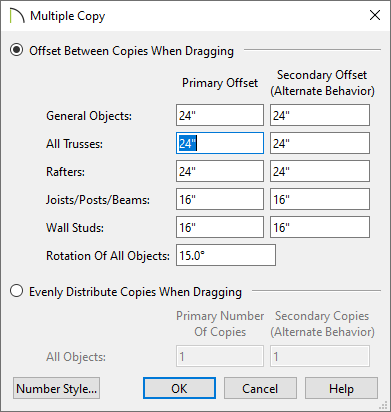Open Help for Multiple Copy
This screenshot has width=391, height=412.
tap(341, 388)
